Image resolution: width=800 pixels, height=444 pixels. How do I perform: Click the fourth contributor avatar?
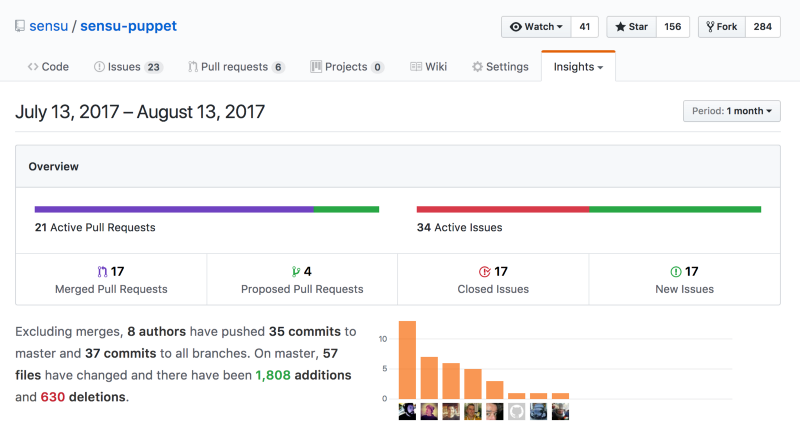click(x=473, y=411)
